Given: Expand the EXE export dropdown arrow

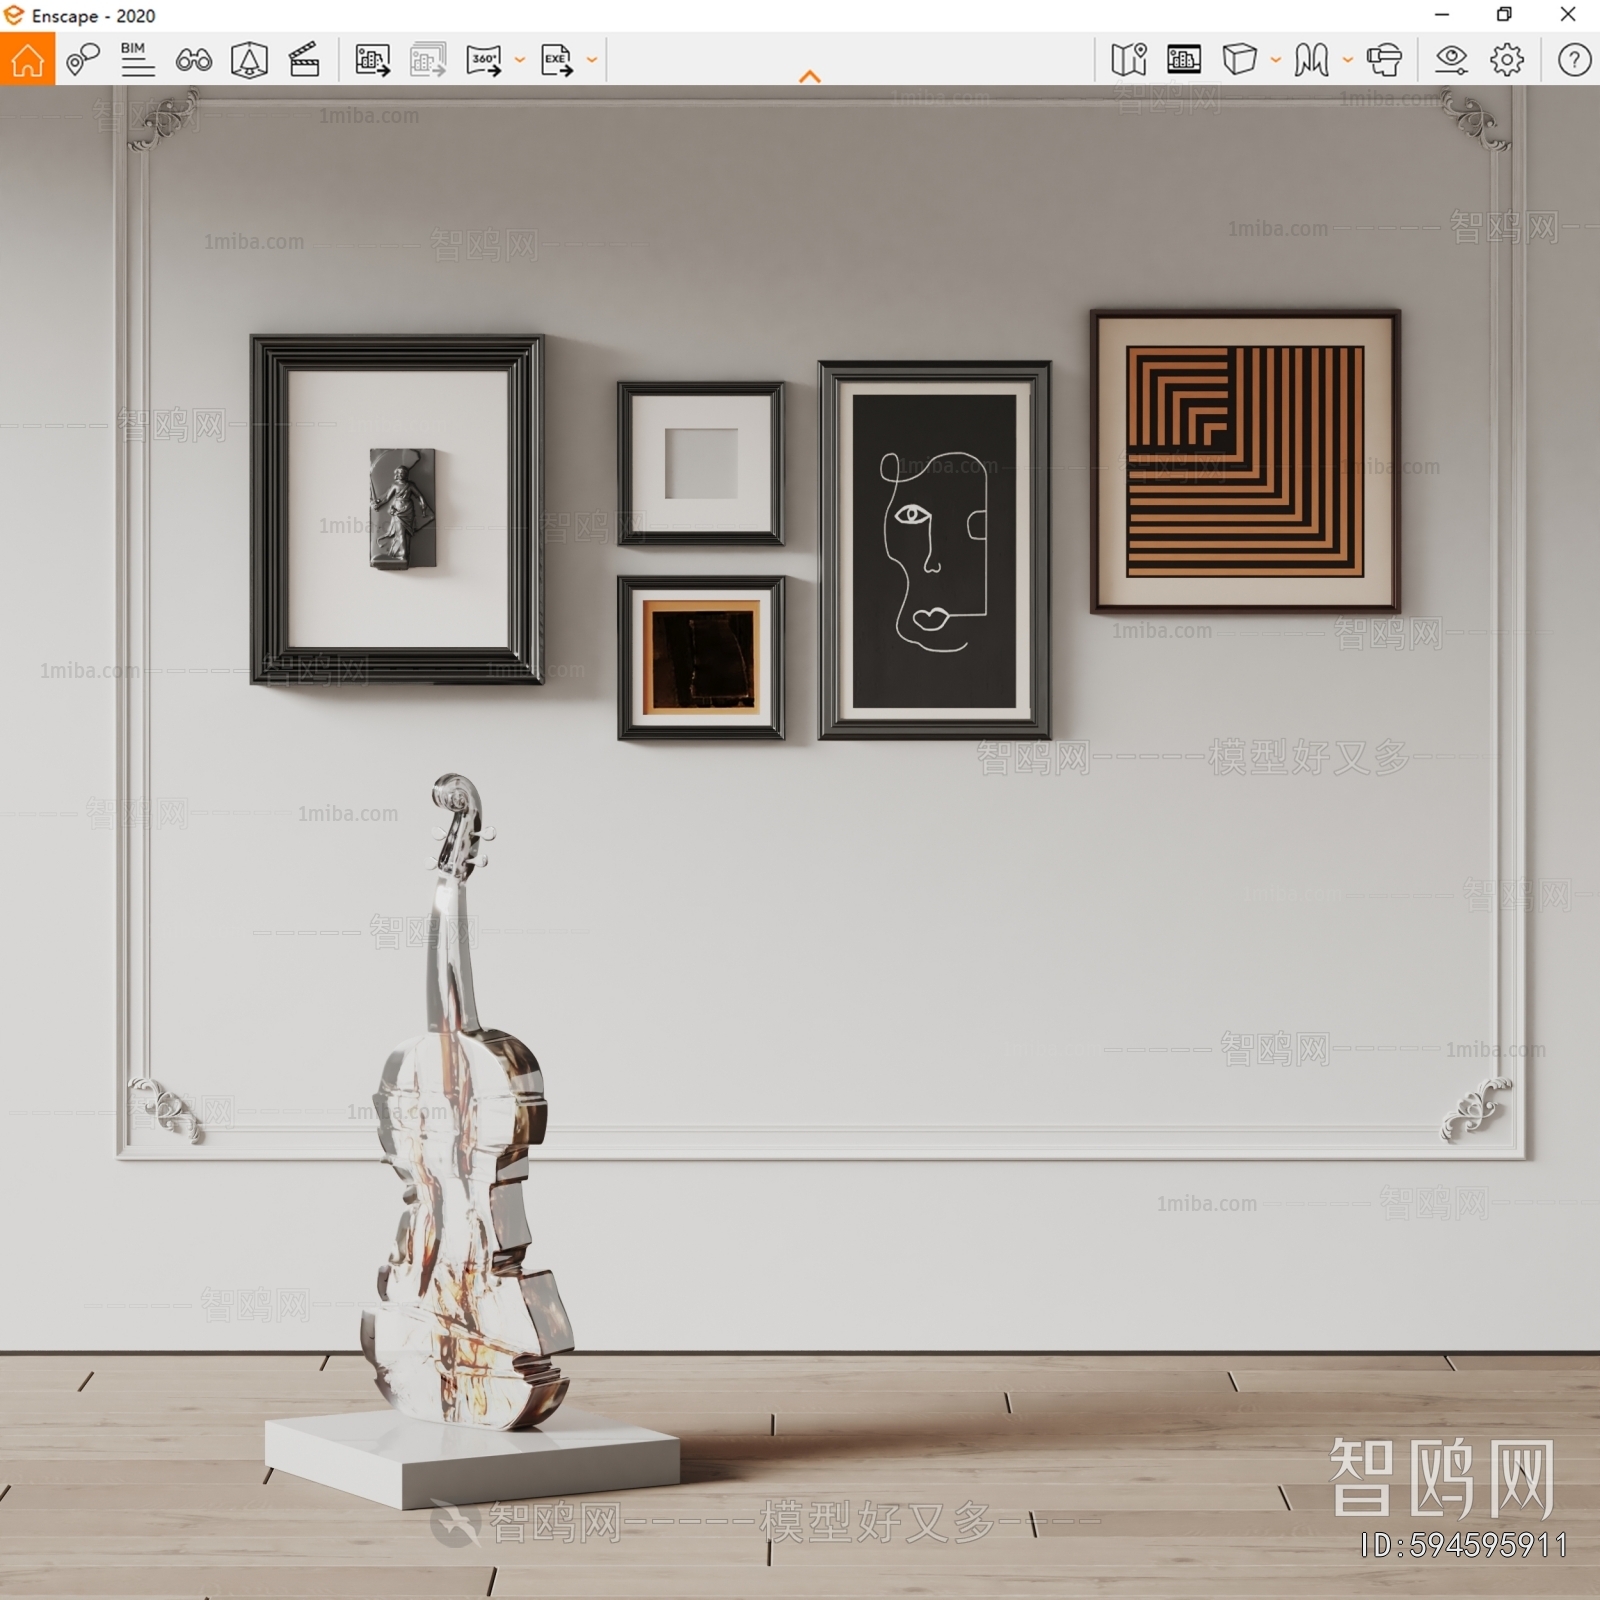Looking at the screenshot, I should click(x=592, y=60).
